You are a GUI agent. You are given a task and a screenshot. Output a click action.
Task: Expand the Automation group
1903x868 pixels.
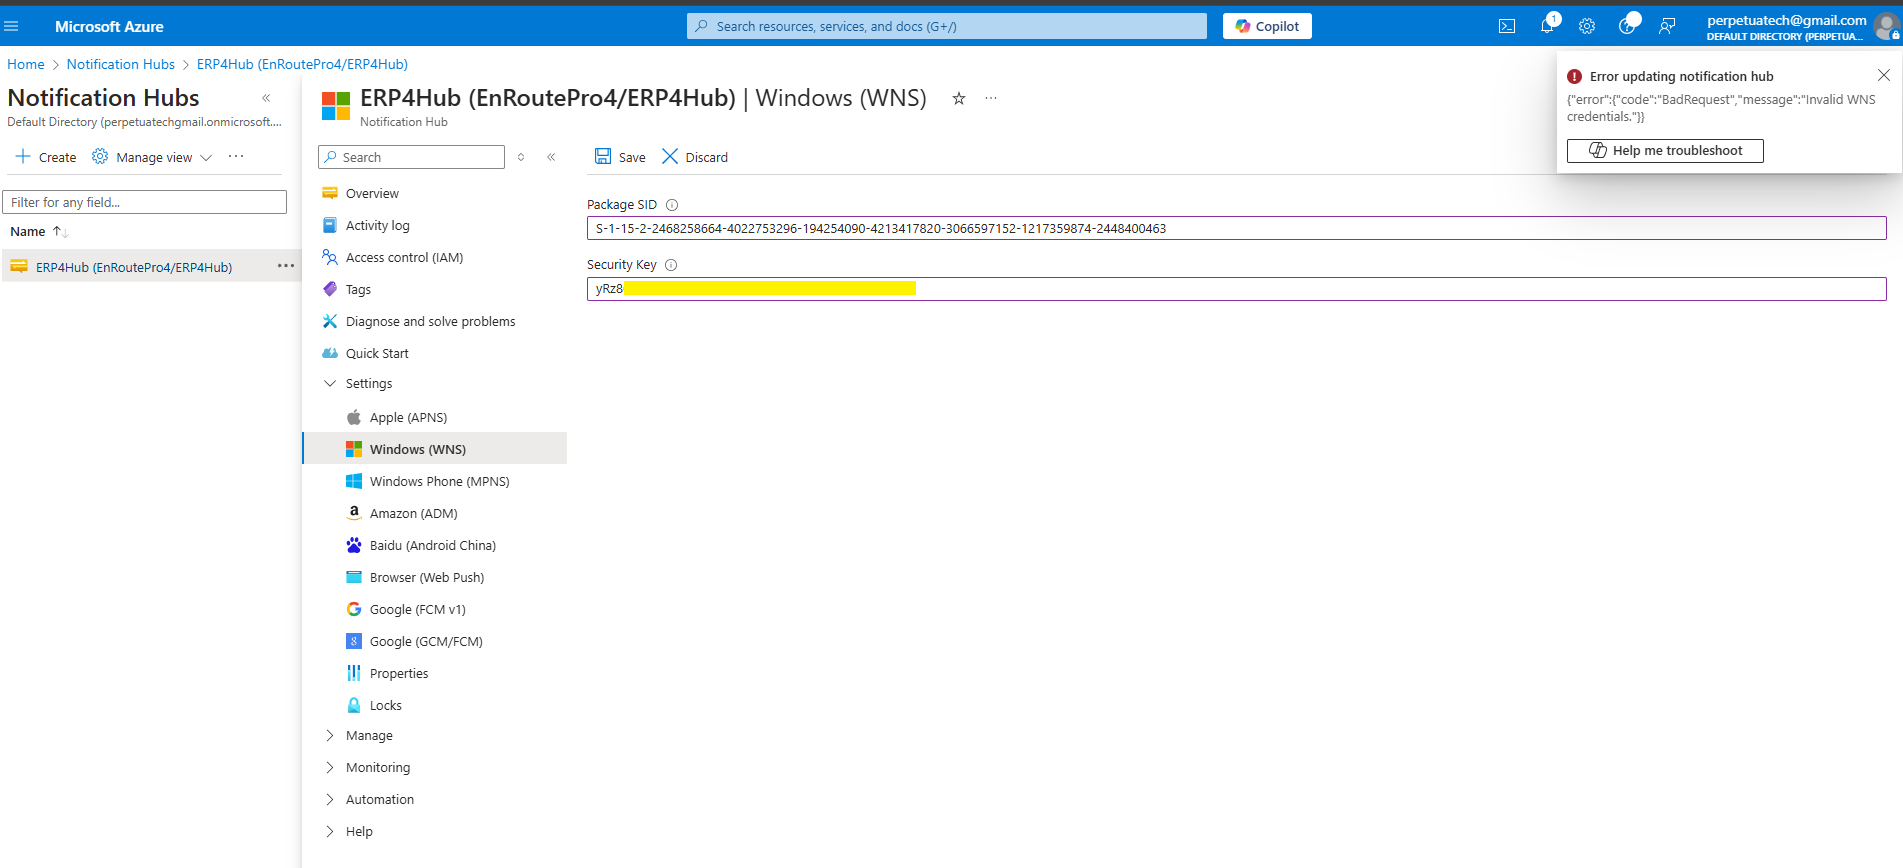coord(379,799)
